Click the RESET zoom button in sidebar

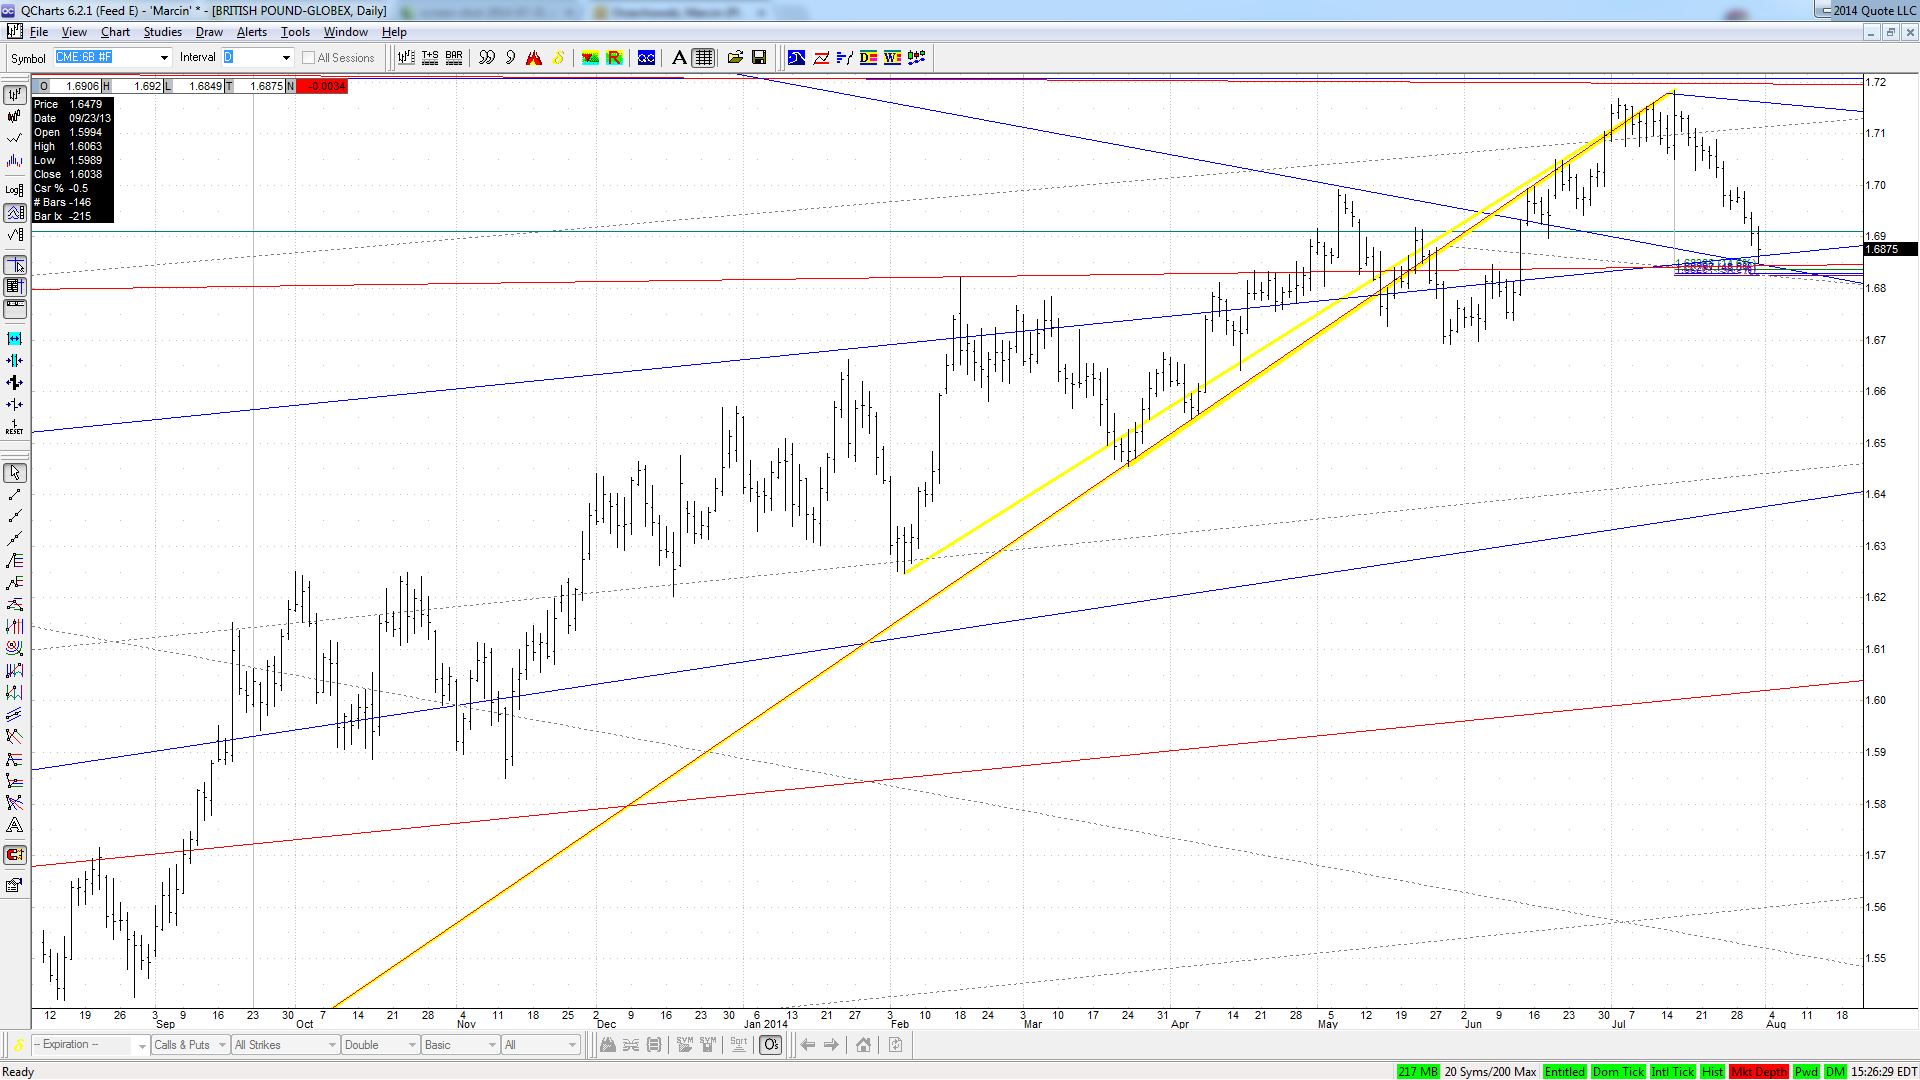click(15, 427)
